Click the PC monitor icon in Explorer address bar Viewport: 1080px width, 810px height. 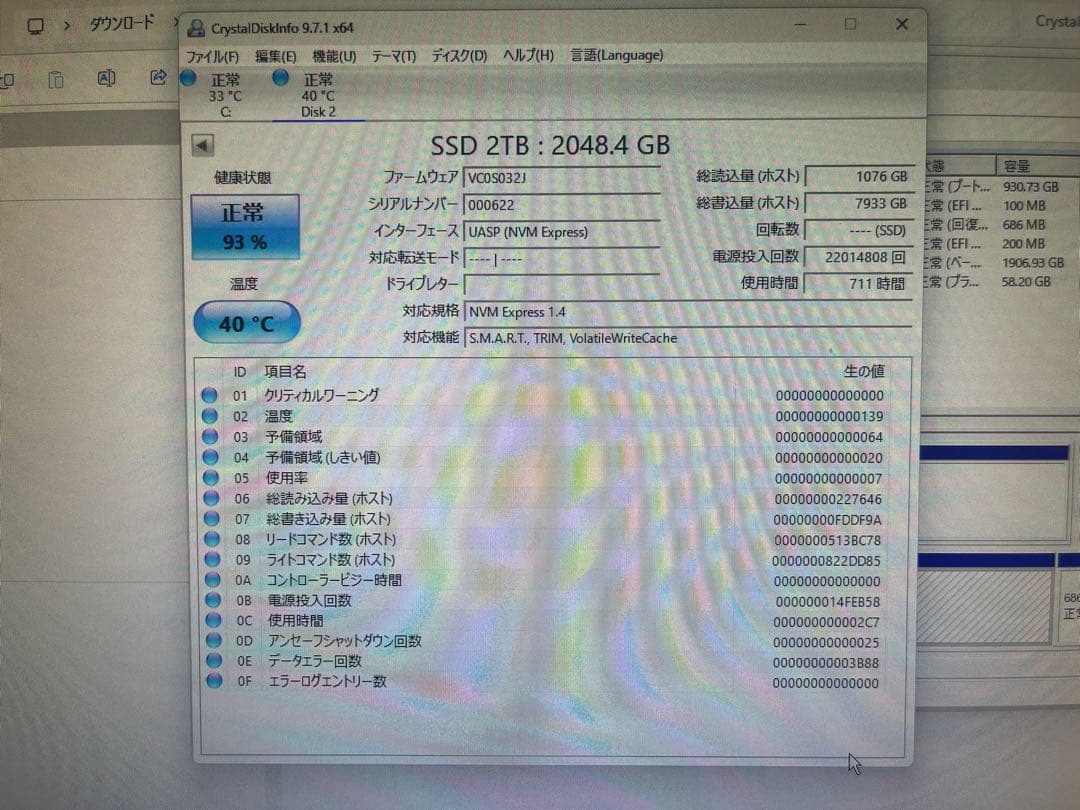click(x=35, y=27)
